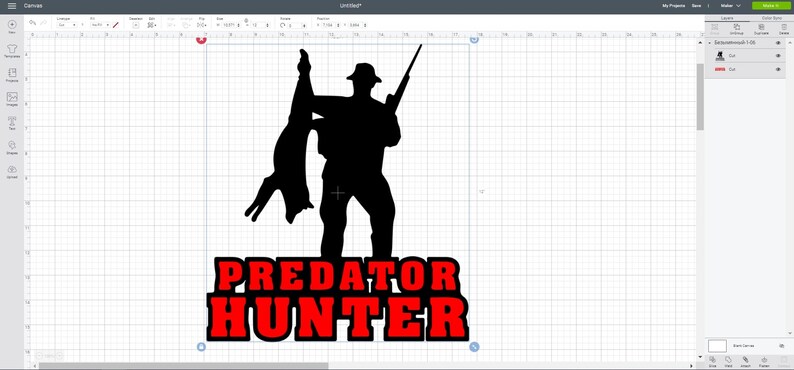This screenshot has height=370, width=794.
Task: Toggle the size aspect-ratio lock icon
Action: [x=246, y=21]
